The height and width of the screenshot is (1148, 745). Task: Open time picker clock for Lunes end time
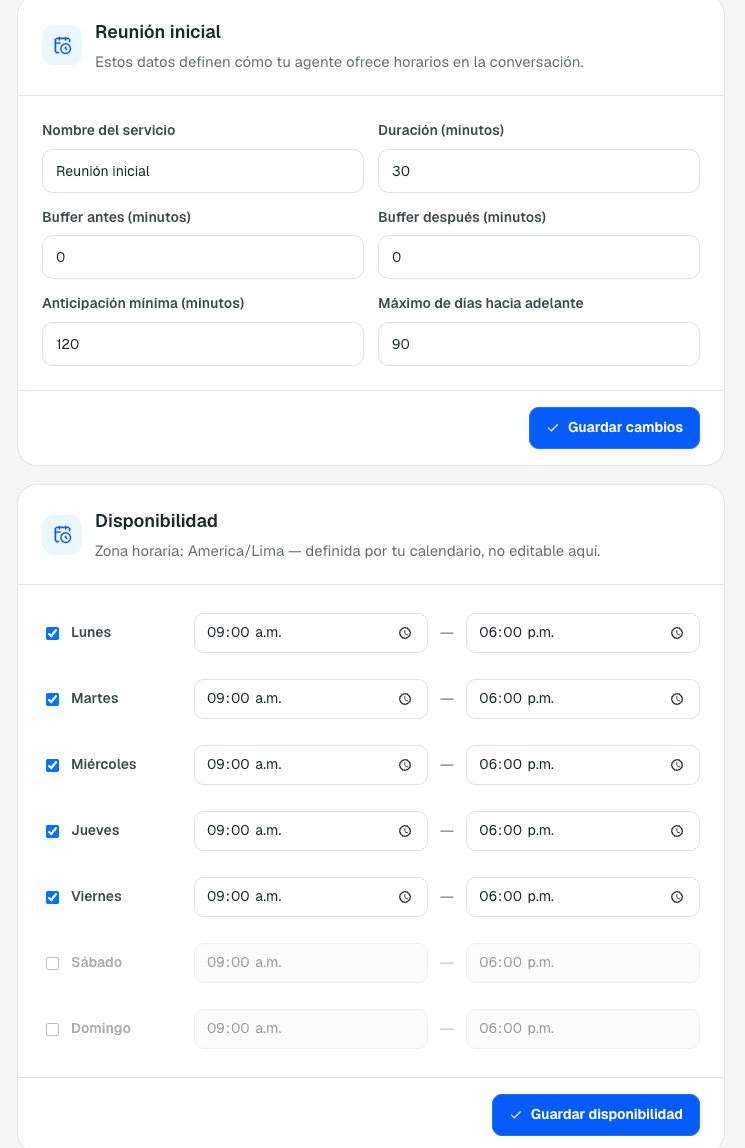[x=677, y=633]
